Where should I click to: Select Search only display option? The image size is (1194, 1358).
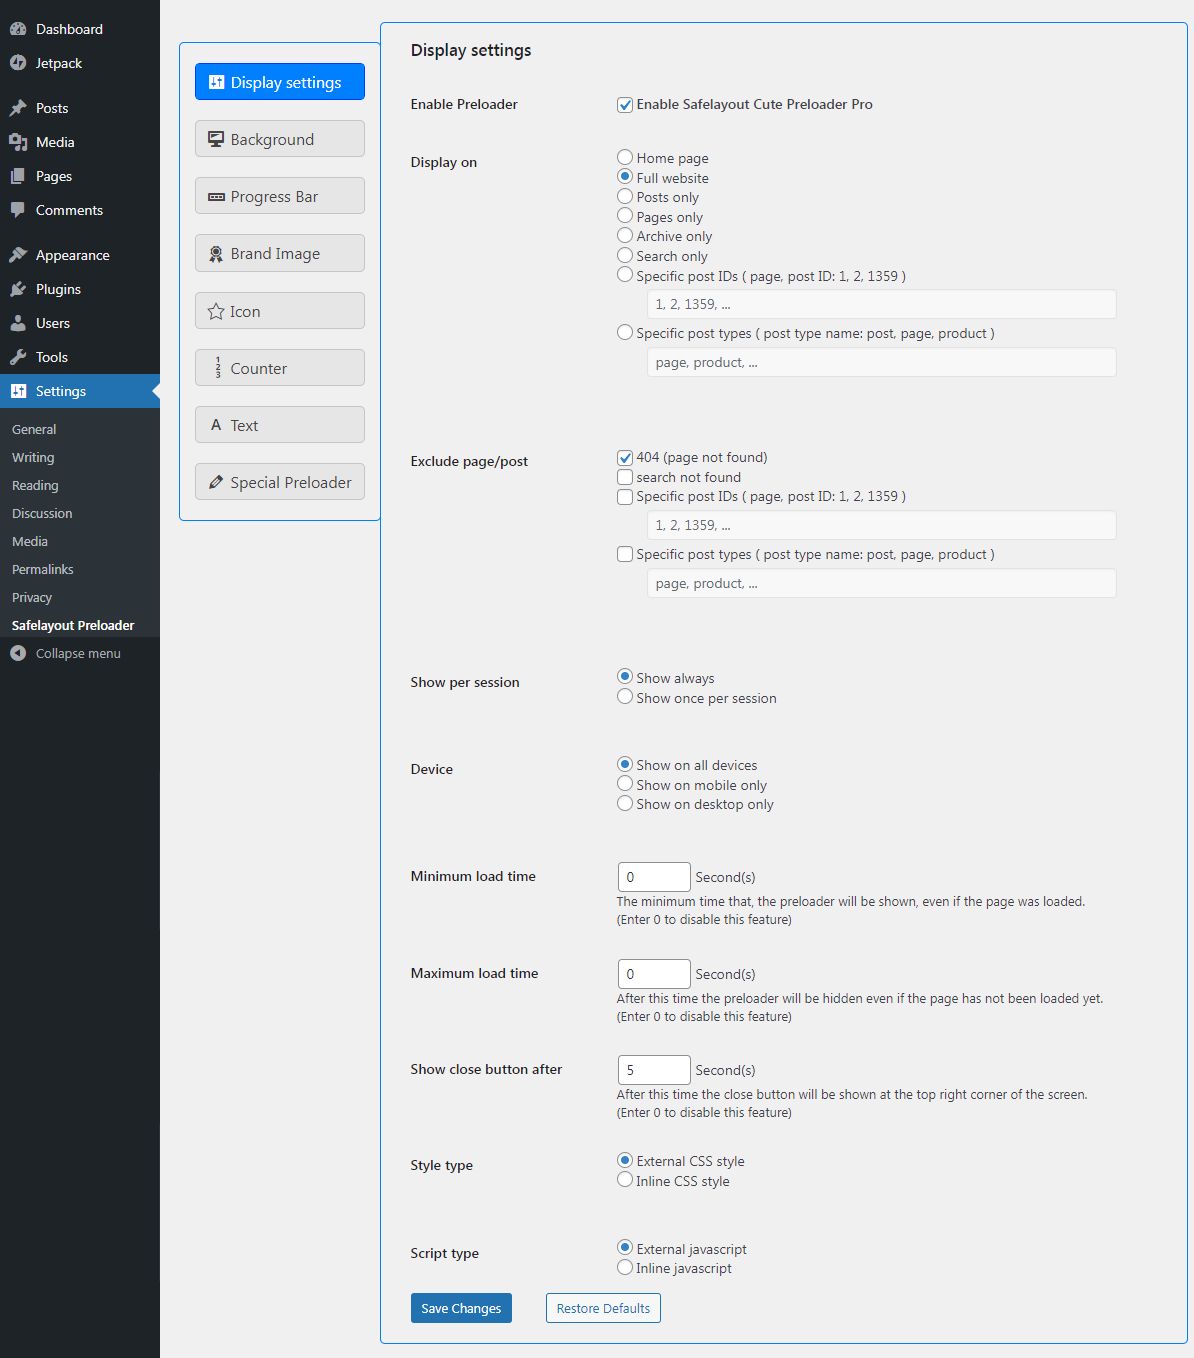[x=625, y=255]
